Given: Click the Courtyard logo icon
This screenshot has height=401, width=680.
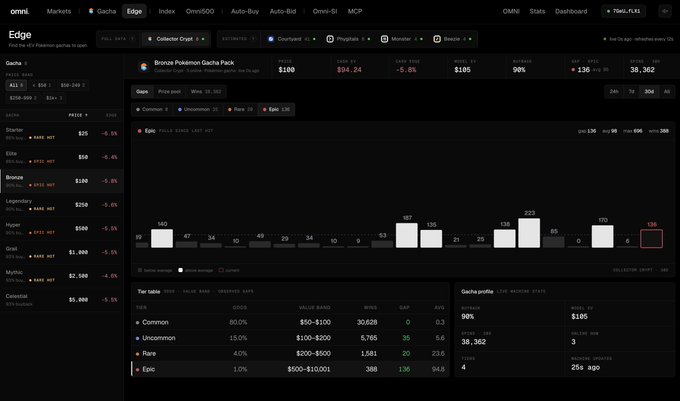Looking at the screenshot, I should (271, 39).
